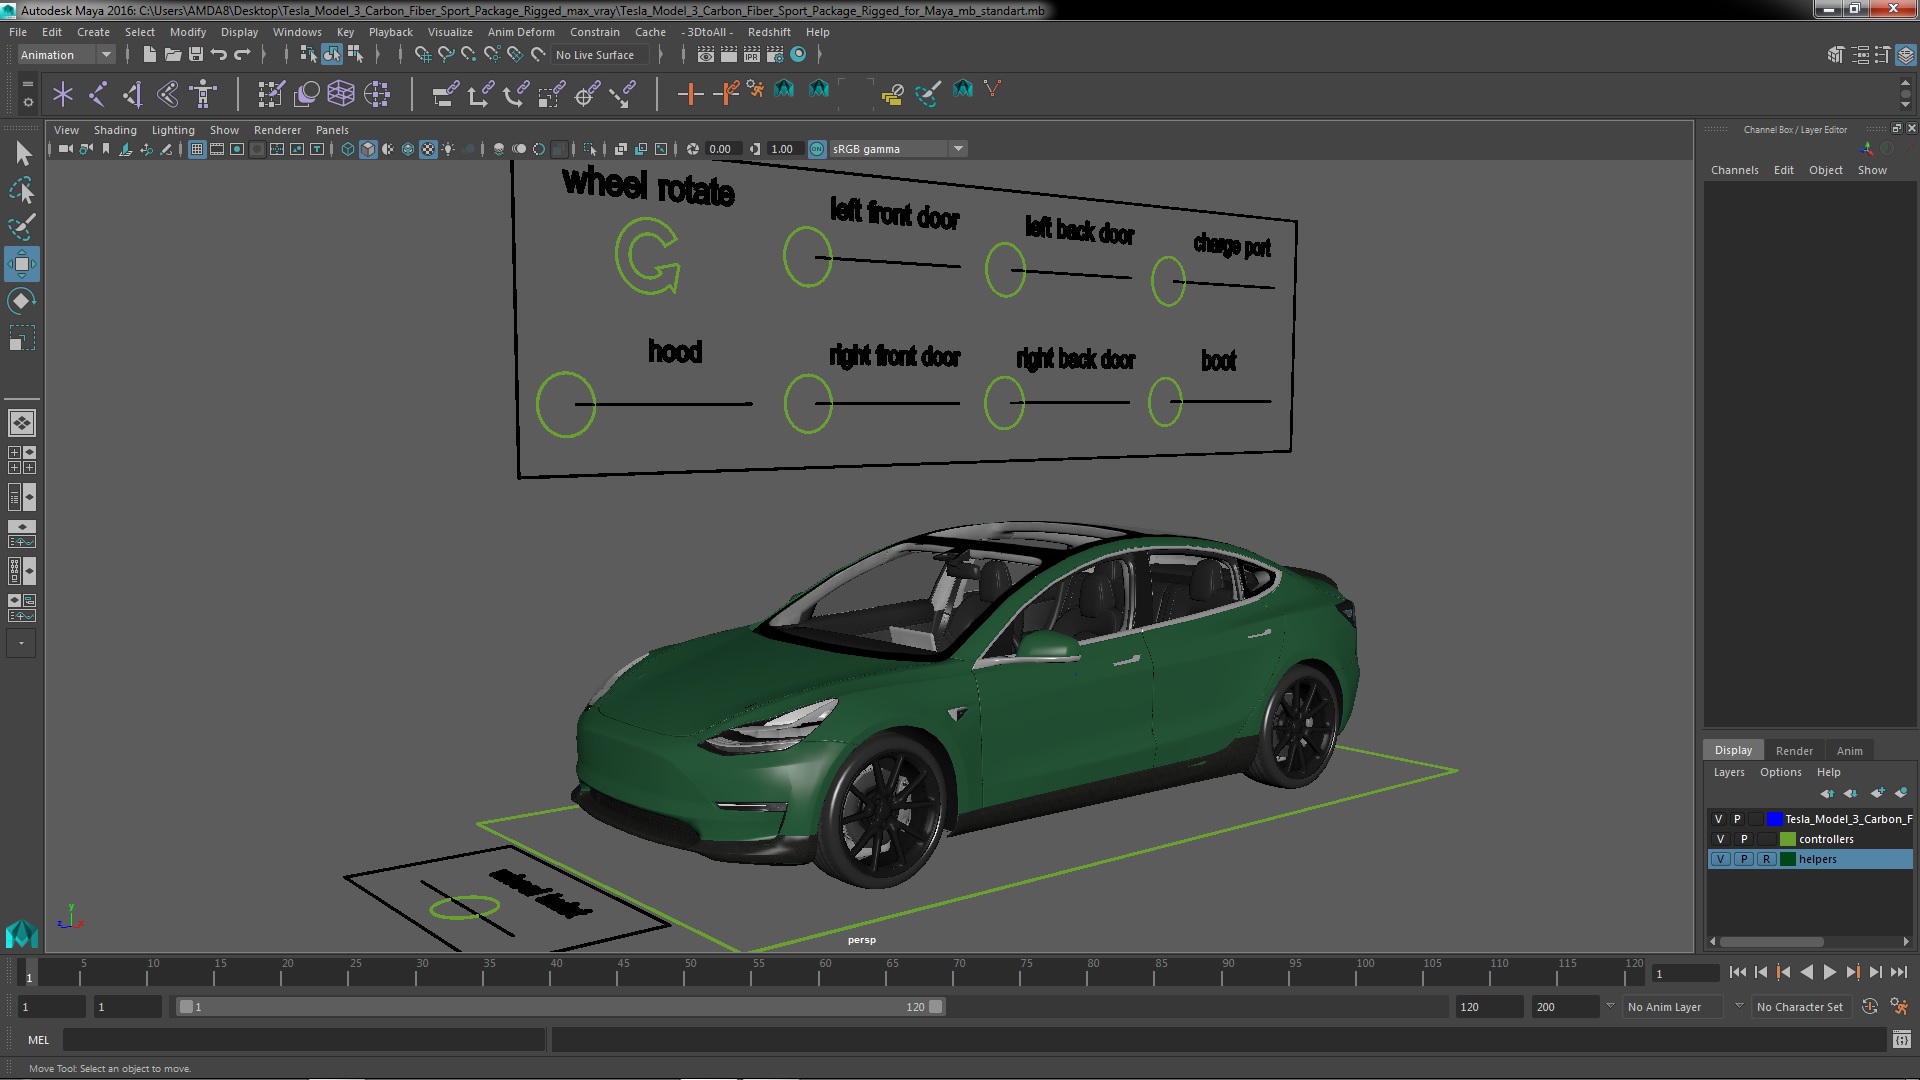Open the Lighting viewport menu
Image resolution: width=1920 pixels, height=1080 pixels.
point(173,130)
